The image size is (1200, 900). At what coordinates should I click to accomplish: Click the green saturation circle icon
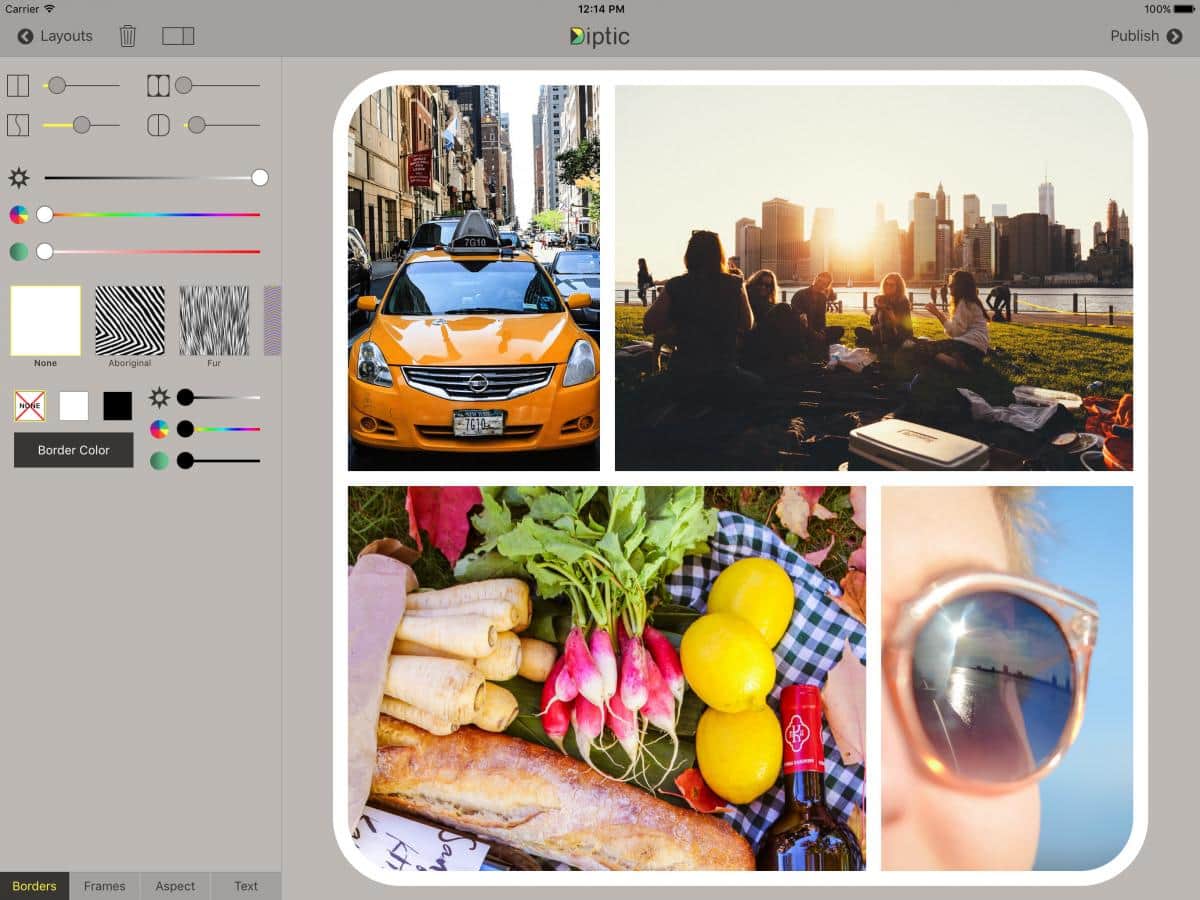tap(19, 251)
